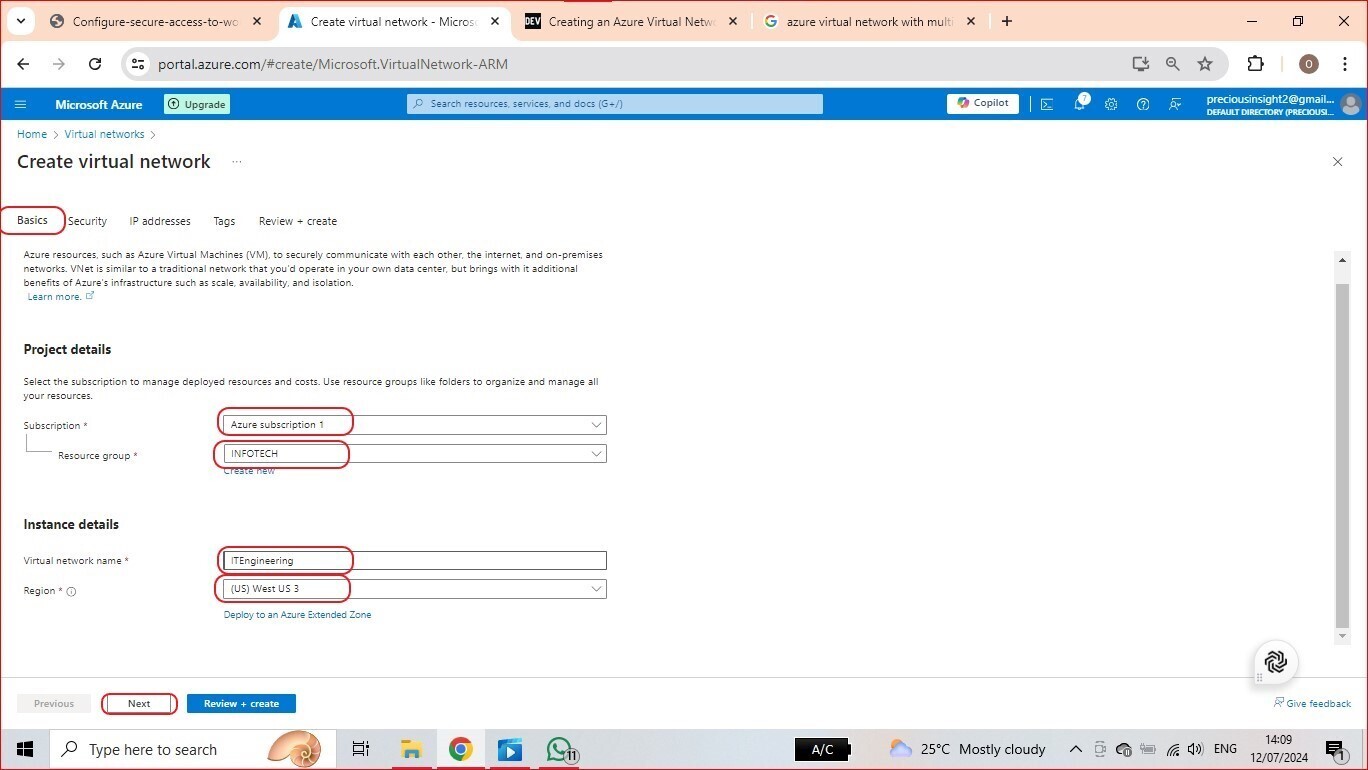
Task: Click the install app icon in address bar
Action: tap(1141, 64)
